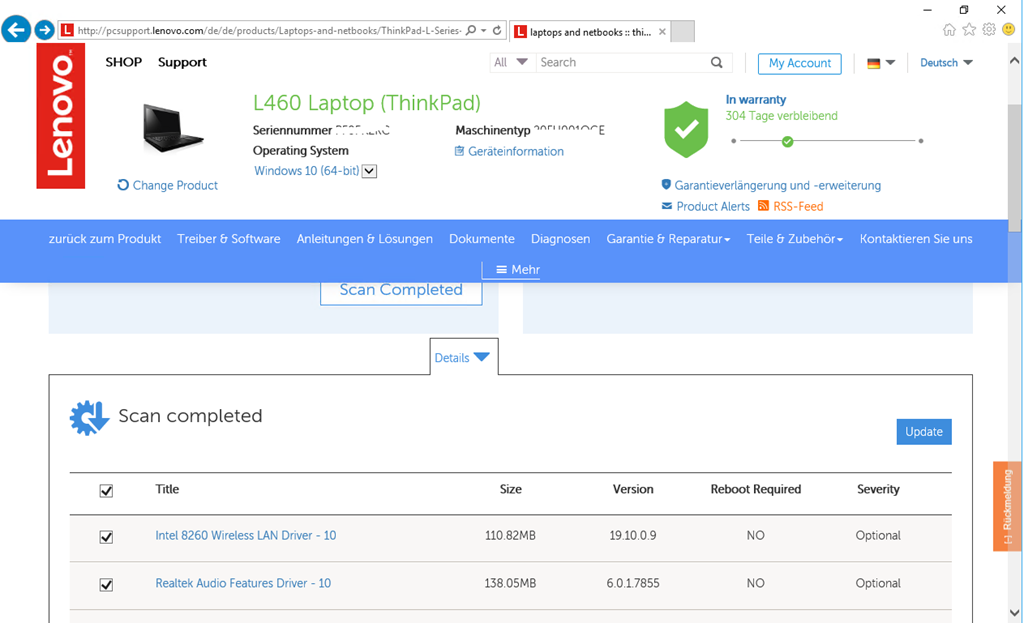Open browser favorites star icon
This screenshot has width=1024, height=623.
(x=969, y=30)
